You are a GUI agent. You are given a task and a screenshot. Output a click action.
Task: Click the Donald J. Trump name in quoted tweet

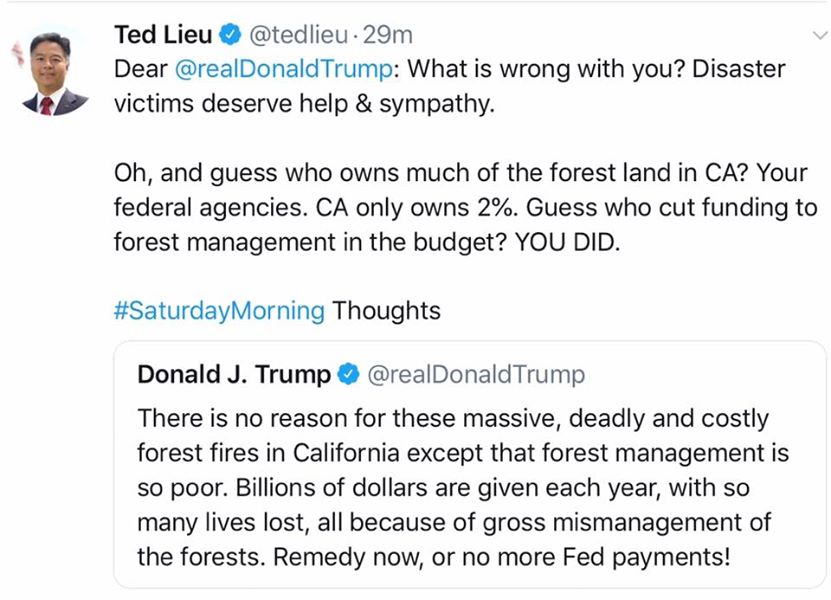point(233,375)
